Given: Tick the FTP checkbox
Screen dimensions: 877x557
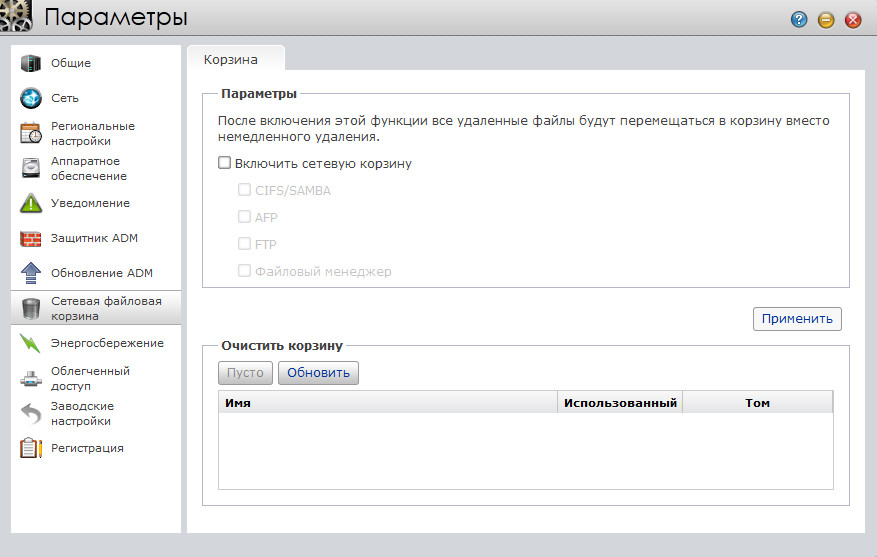Looking at the screenshot, I should 244,244.
